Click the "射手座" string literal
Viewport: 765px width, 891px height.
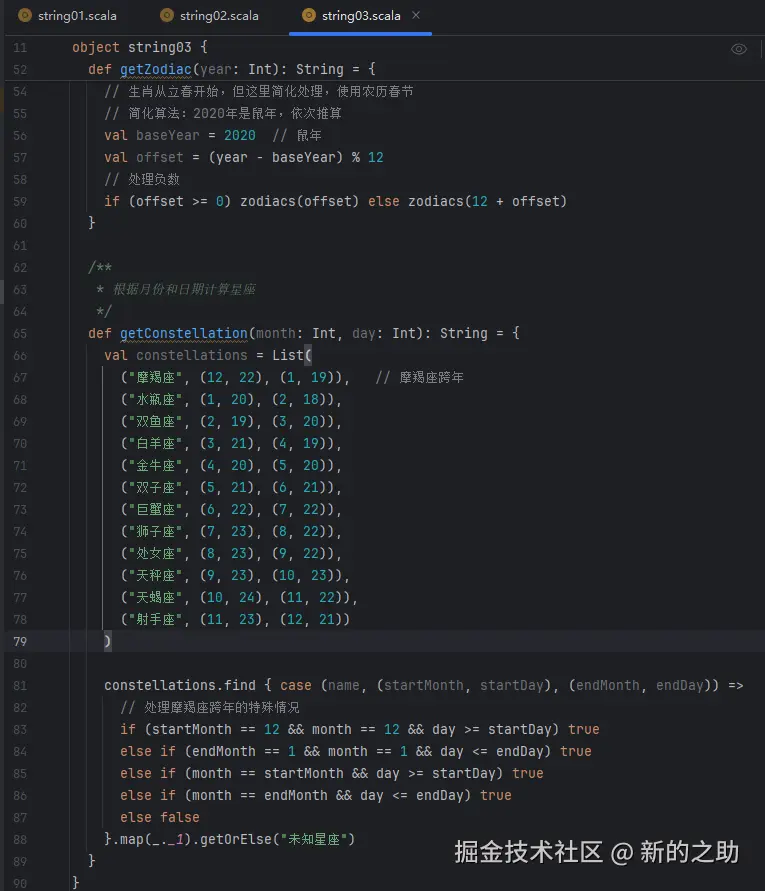[155, 619]
